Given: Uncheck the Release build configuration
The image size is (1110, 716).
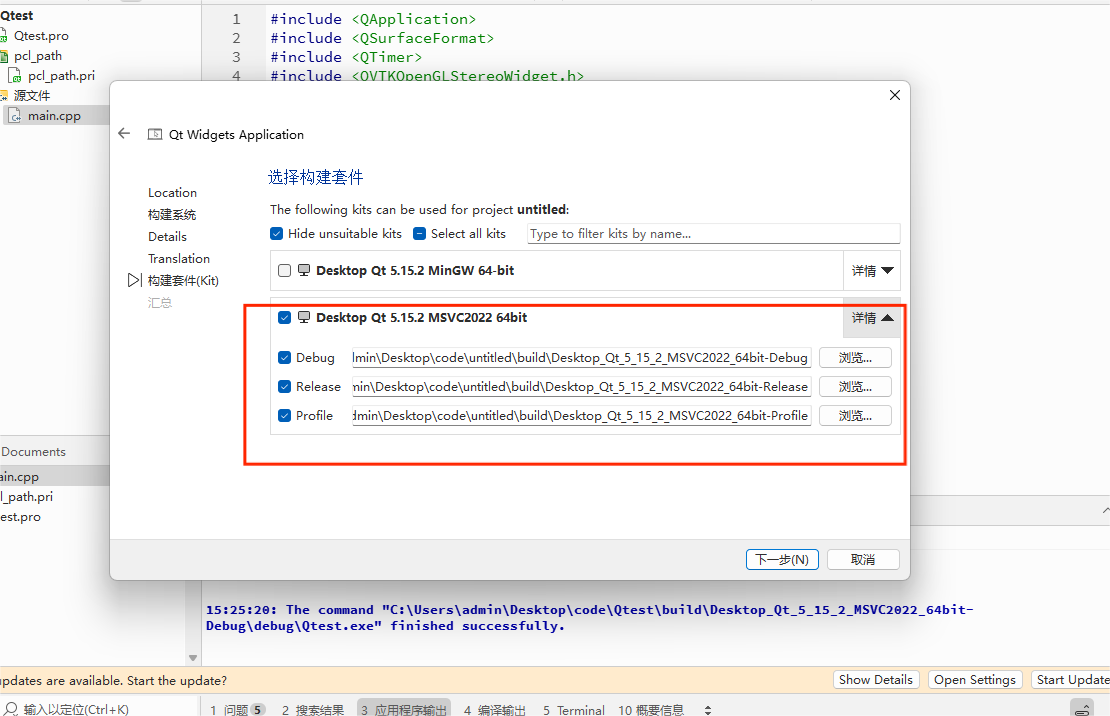Looking at the screenshot, I should (x=285, y=387).
